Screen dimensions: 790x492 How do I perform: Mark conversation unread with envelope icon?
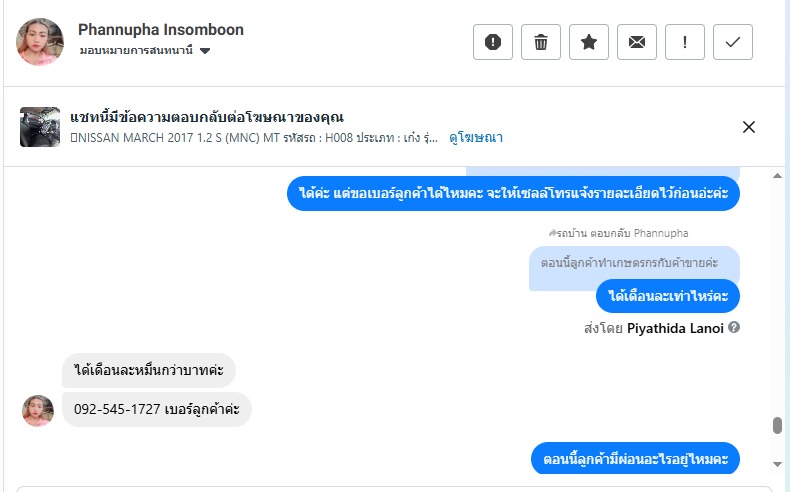point(637,42)
